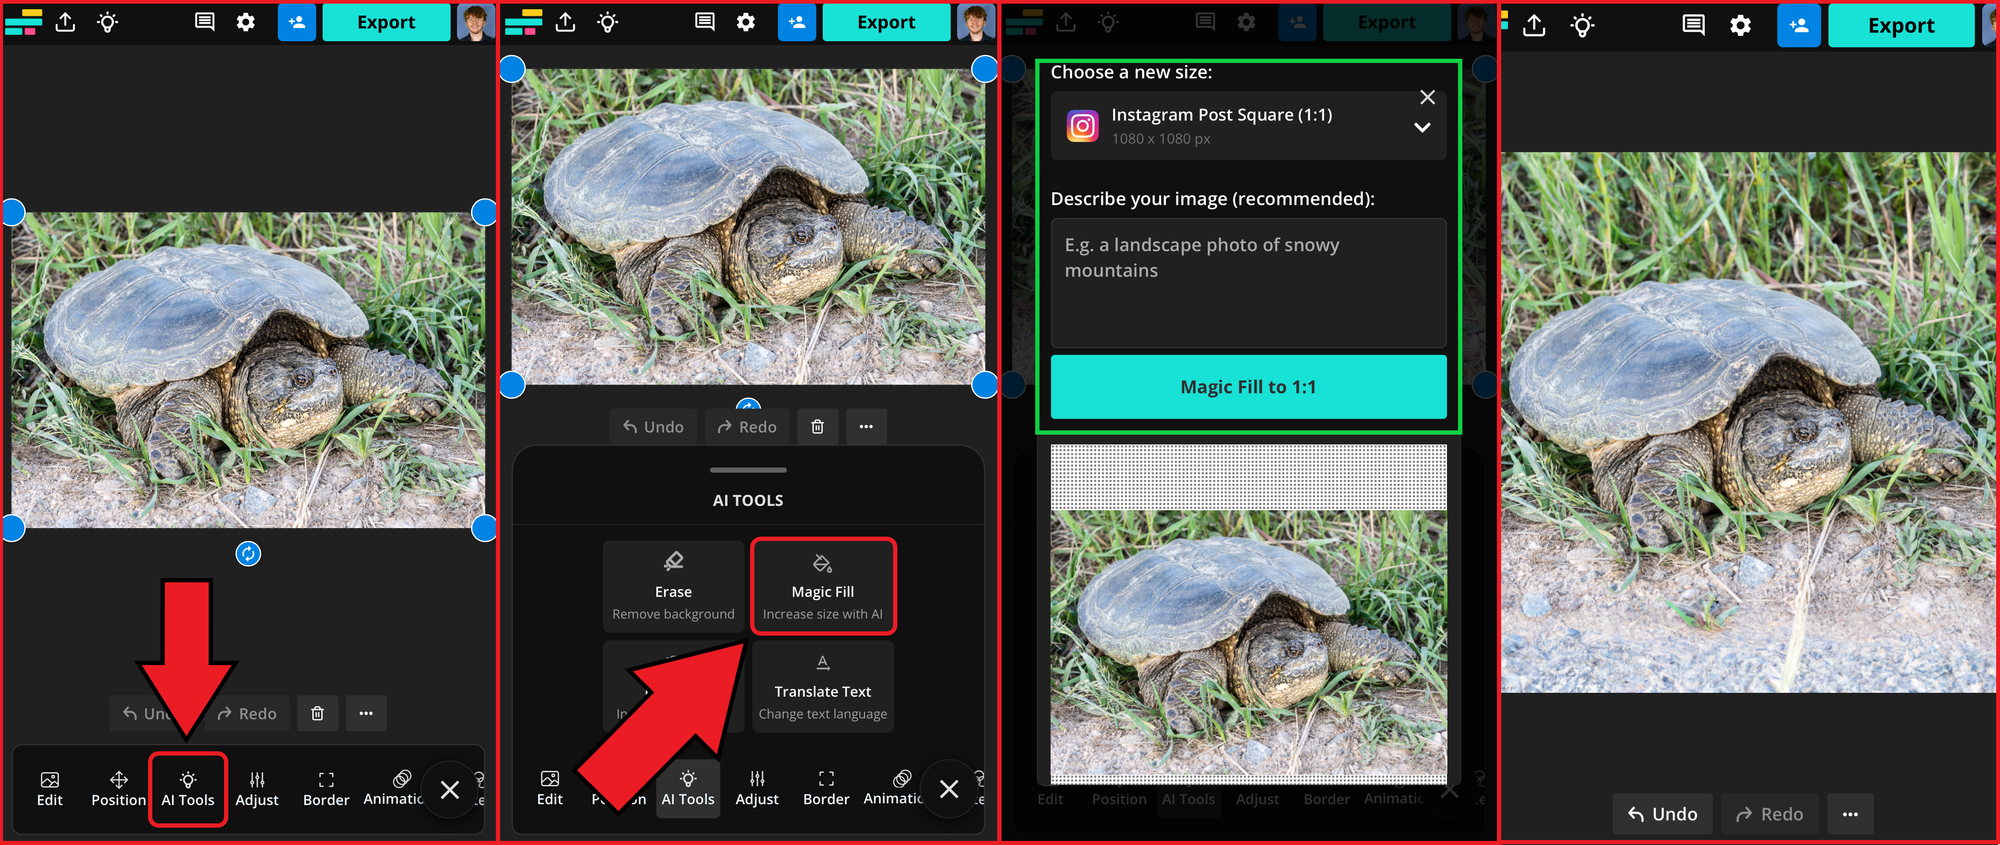Open Adjust tab in second screen's bottom bar
Screen dimensions: 2000x845
tap(757, 788)
